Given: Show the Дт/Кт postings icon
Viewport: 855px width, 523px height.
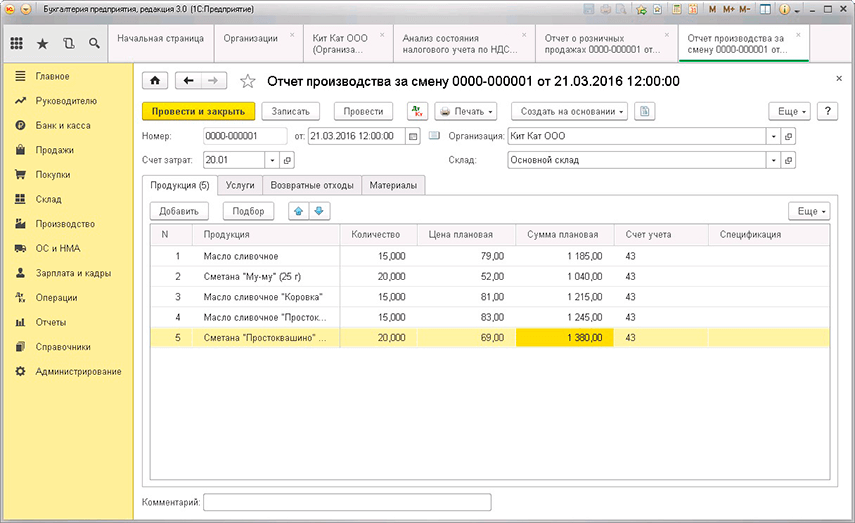Looking at the screenshot, I should 417,111.
